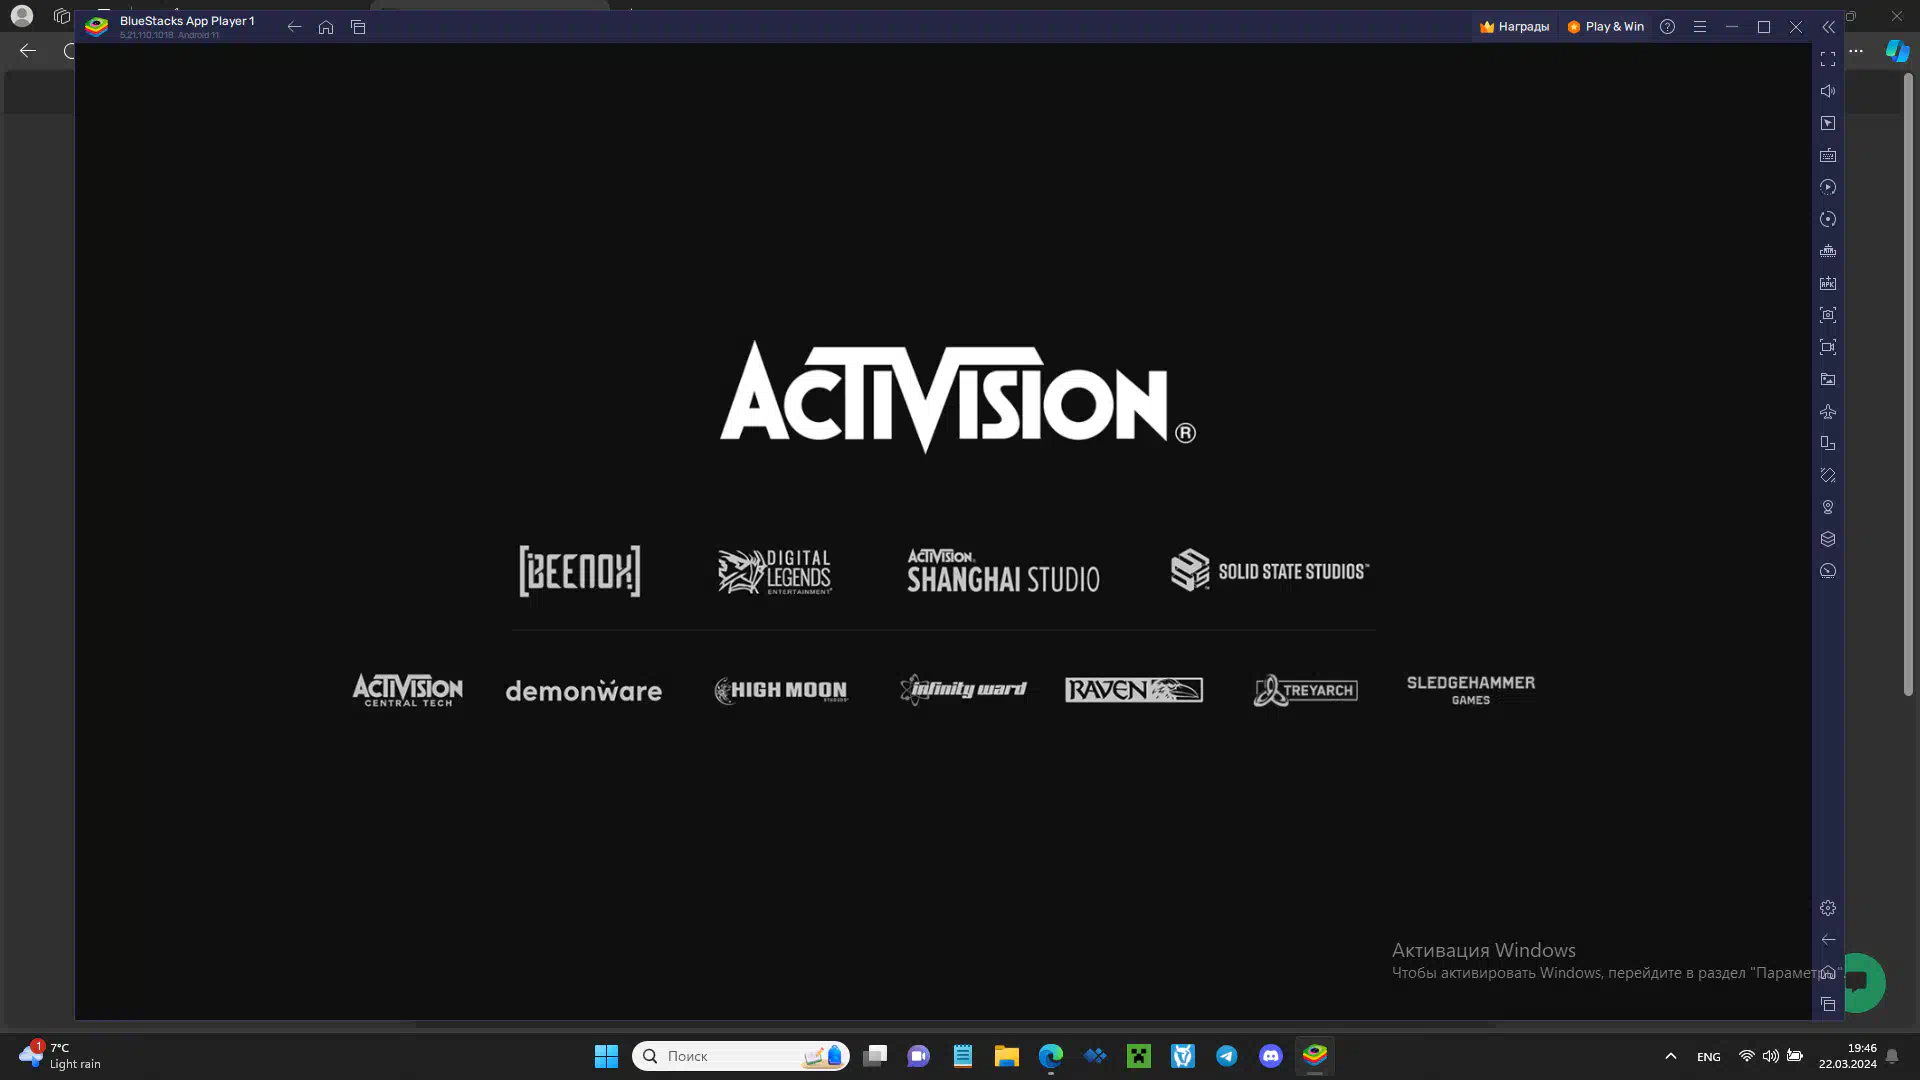This screenshot has width=1920, height=1080.
Task: Click the tabs icon in BlueStacks title bar
Action: tap(358, 27)
